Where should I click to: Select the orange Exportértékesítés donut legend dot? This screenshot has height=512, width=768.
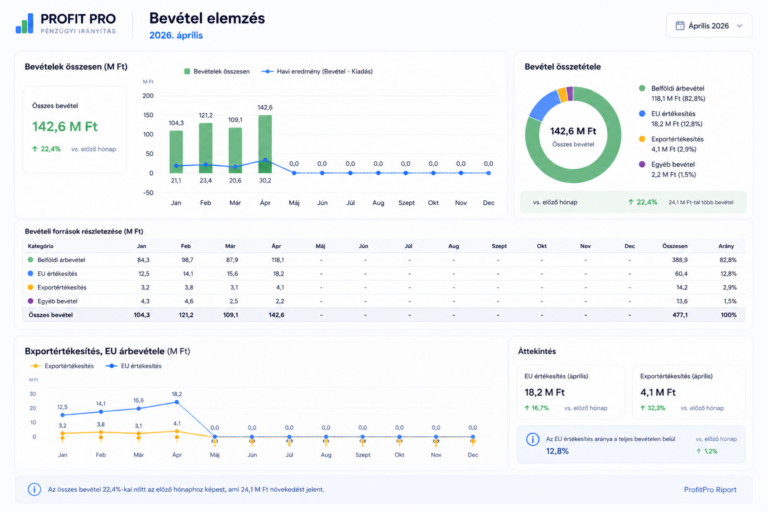click(x=642, y=139)
